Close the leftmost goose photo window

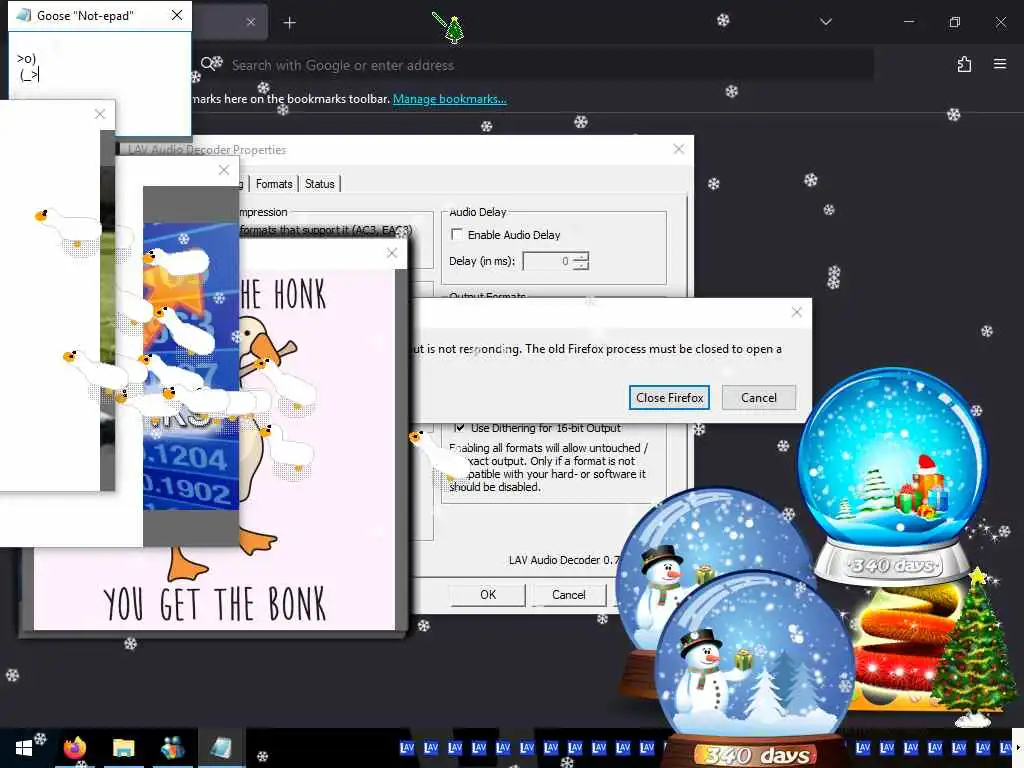100,114
